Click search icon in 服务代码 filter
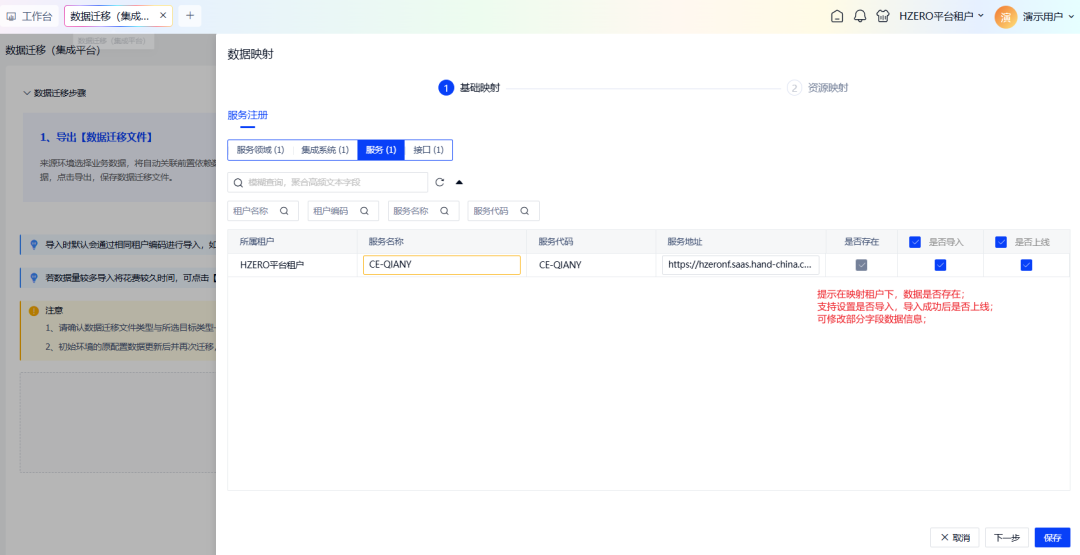This screenshot has width=1080, height=555. click(525, 211)
